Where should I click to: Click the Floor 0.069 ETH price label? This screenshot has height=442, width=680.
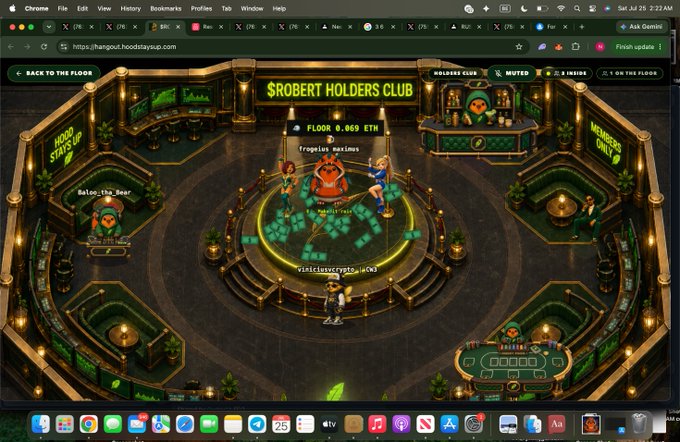click(336, 128)
